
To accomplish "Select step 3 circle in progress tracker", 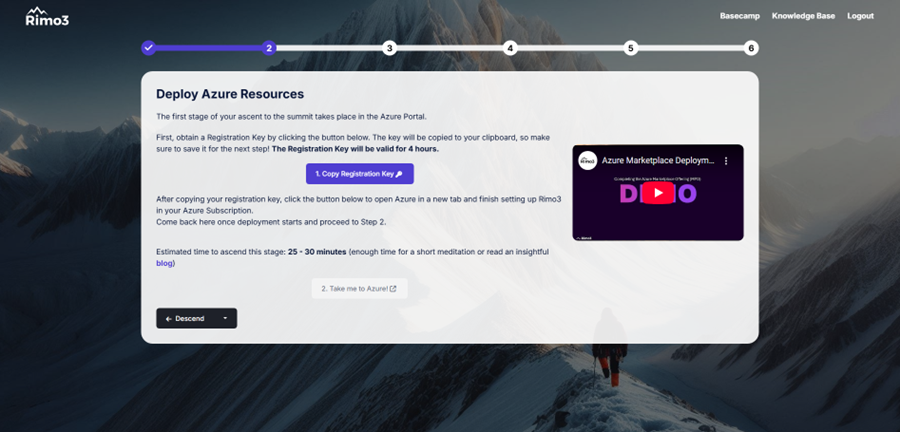I will [x=389, y=47].
